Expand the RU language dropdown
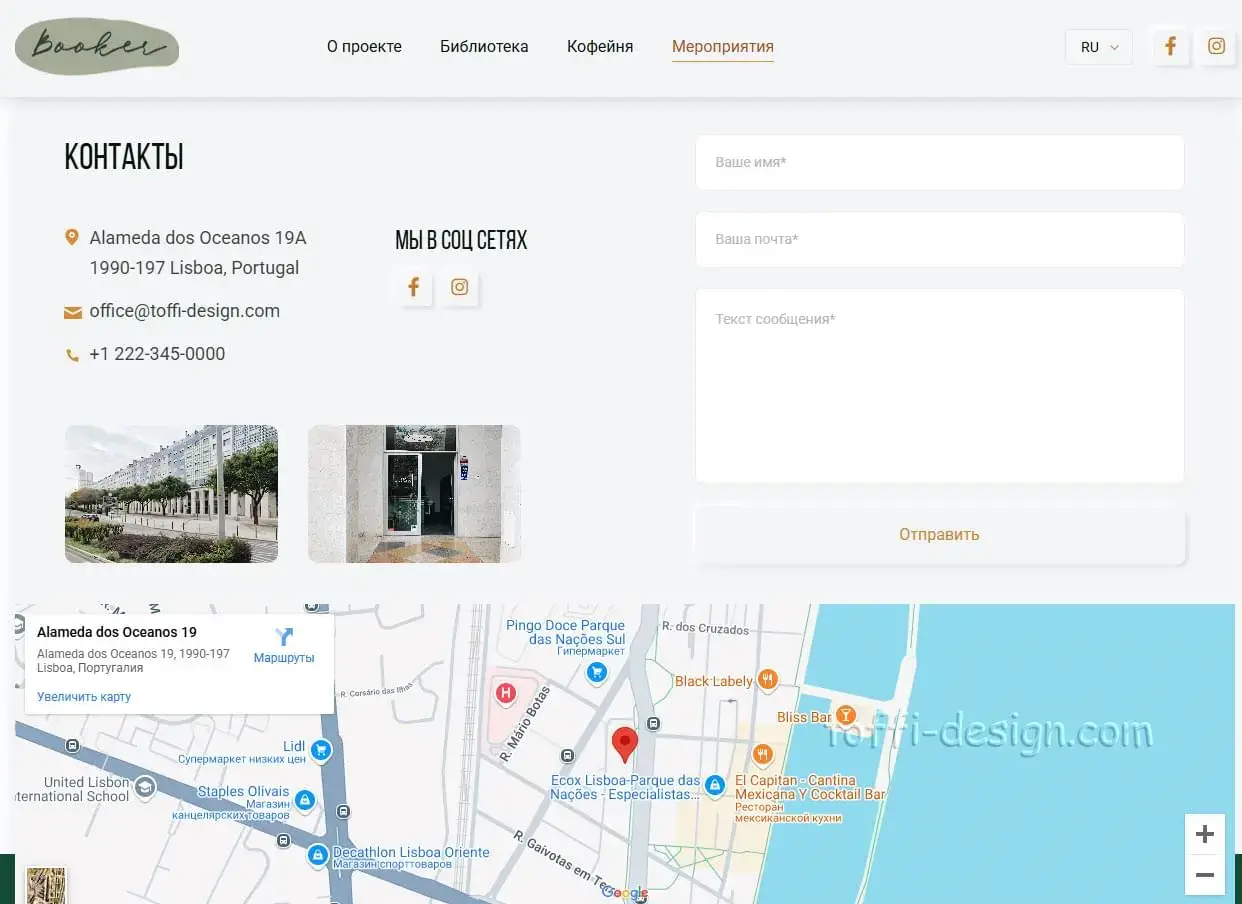1242x904 pixels. pos(1098,47)
